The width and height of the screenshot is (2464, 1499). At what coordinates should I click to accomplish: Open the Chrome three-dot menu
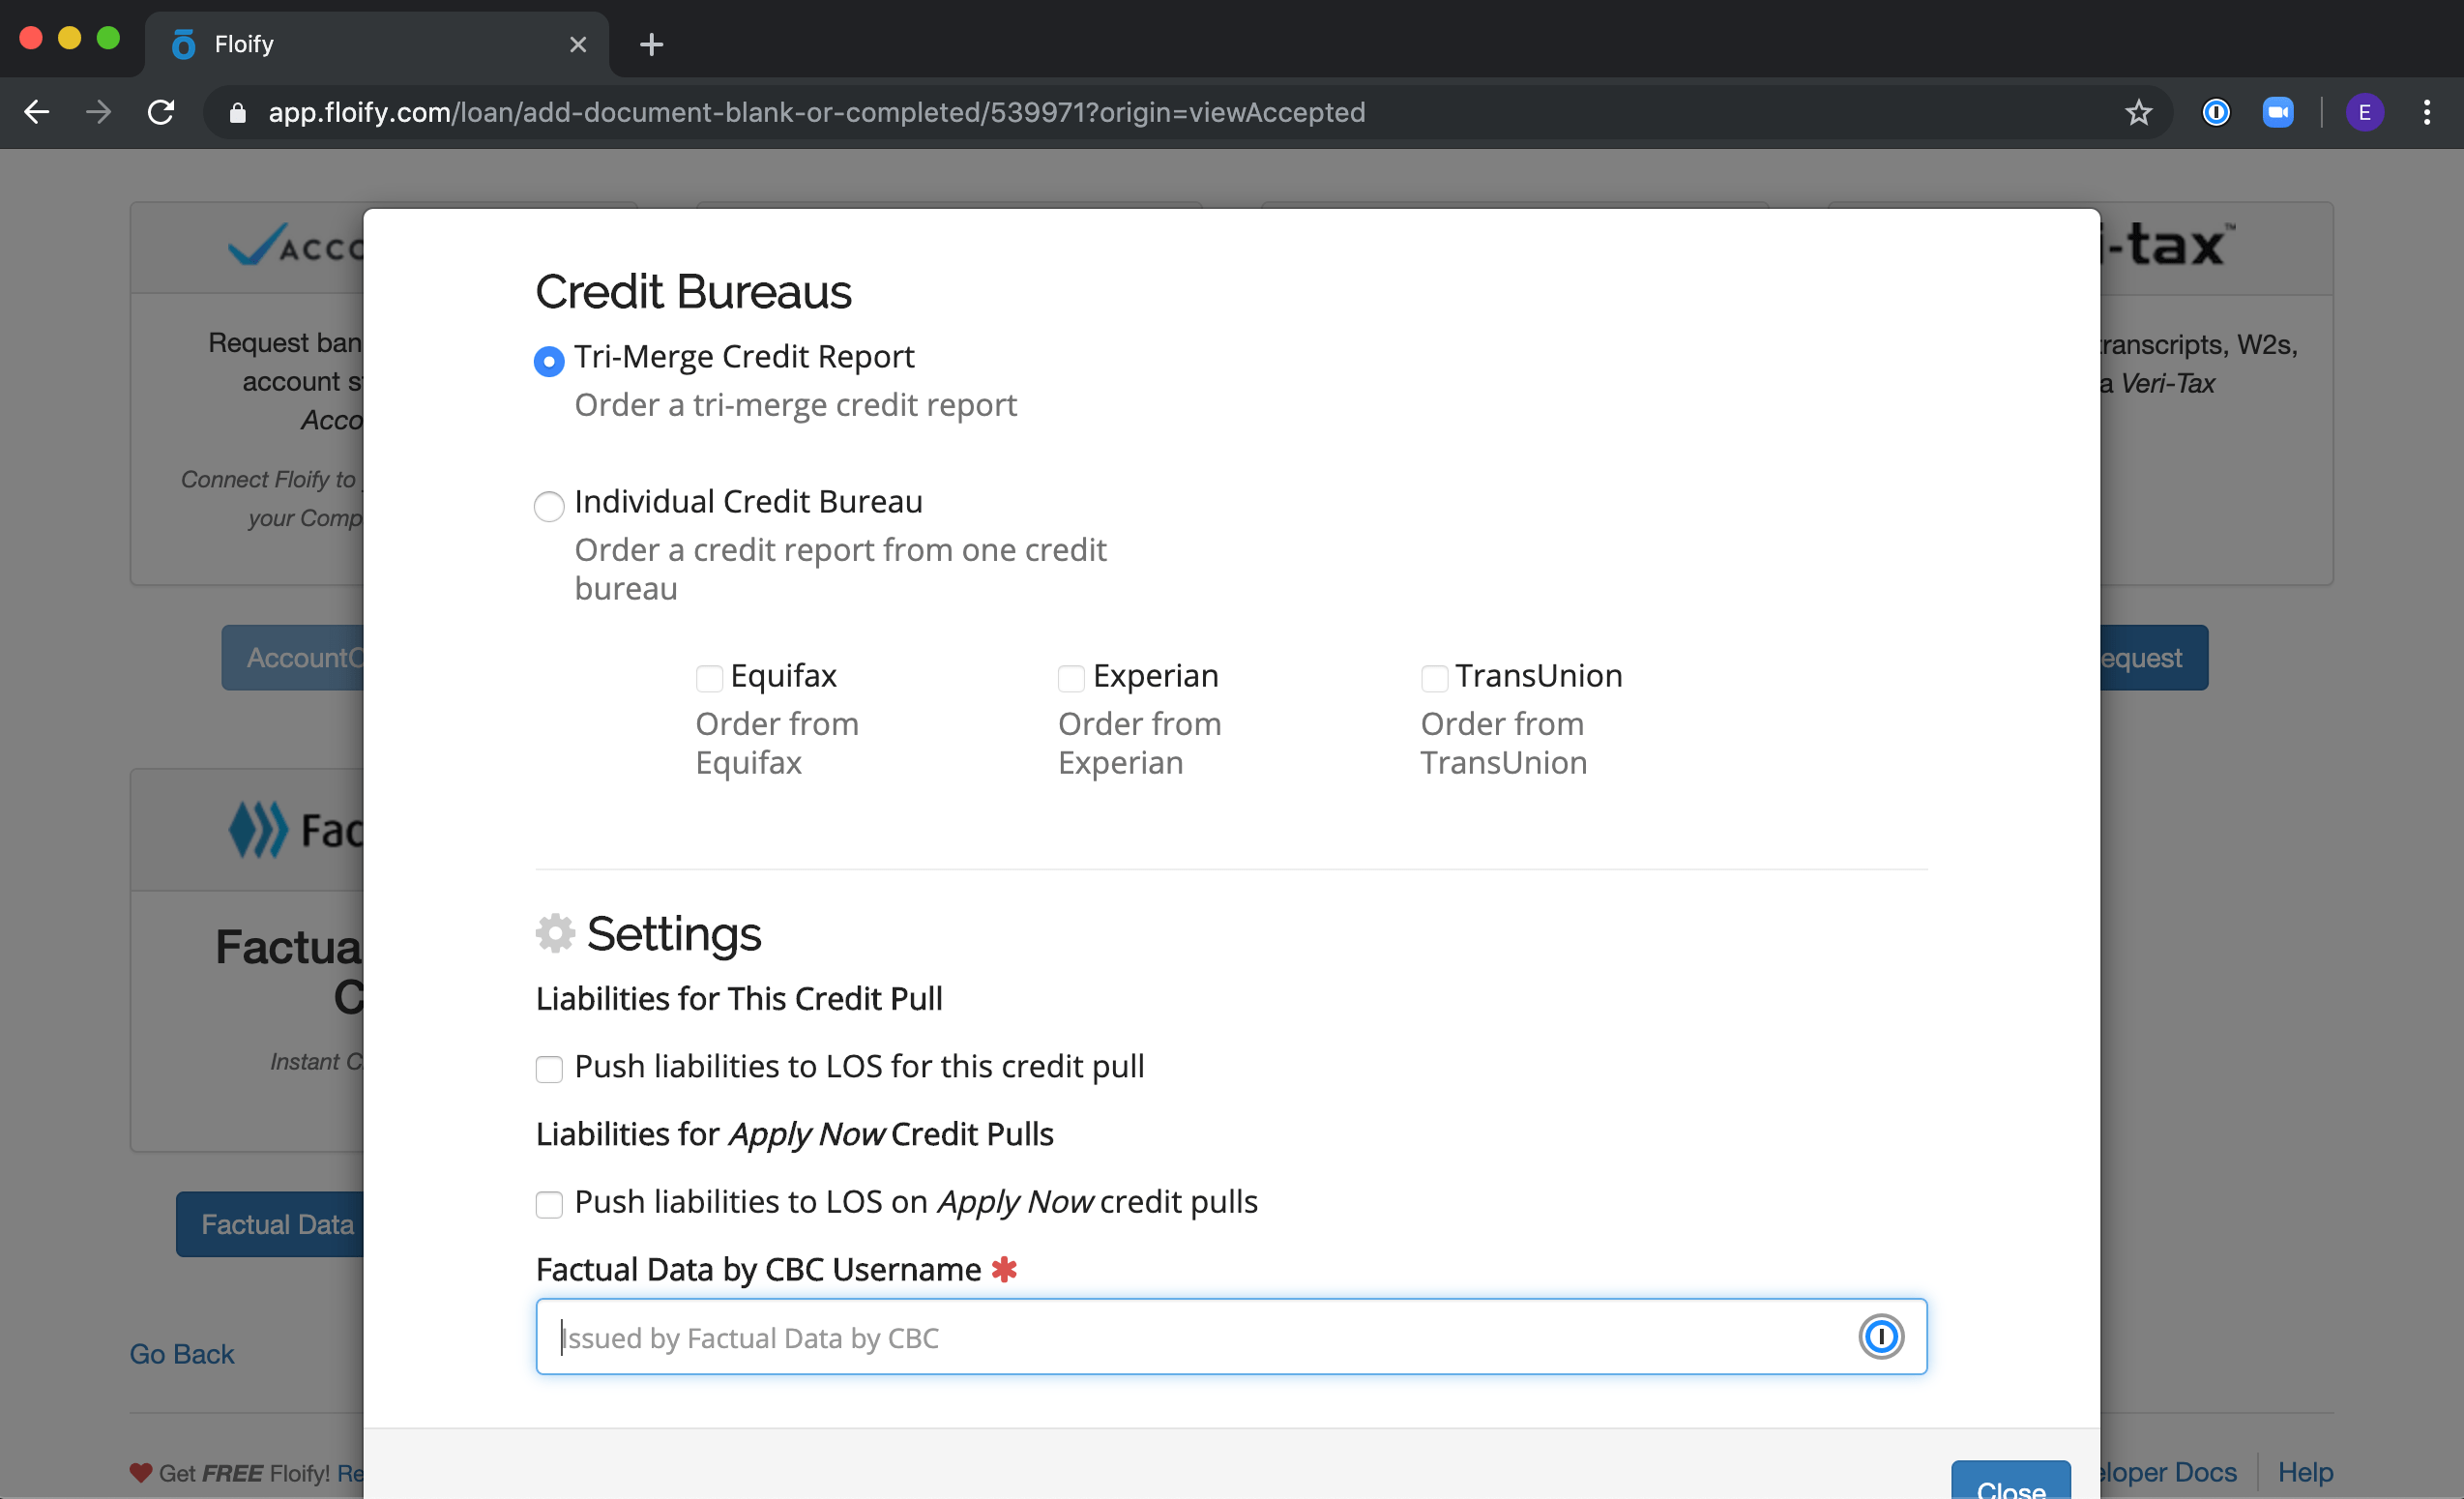[2427, 112]
